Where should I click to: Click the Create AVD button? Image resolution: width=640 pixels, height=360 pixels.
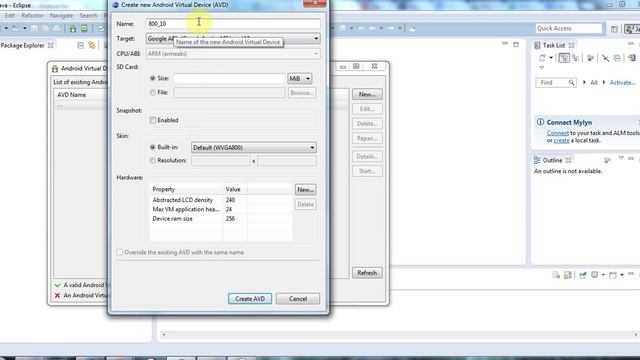pyautogui.click(x=250, y=299)
